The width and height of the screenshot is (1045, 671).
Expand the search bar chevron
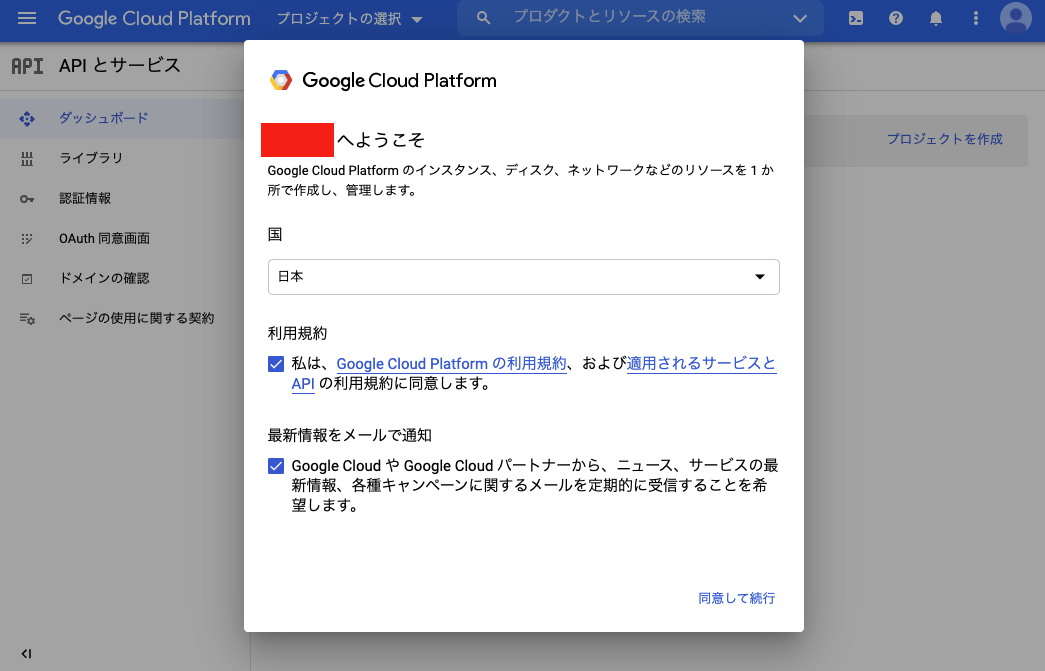click(x=800, y=19)
